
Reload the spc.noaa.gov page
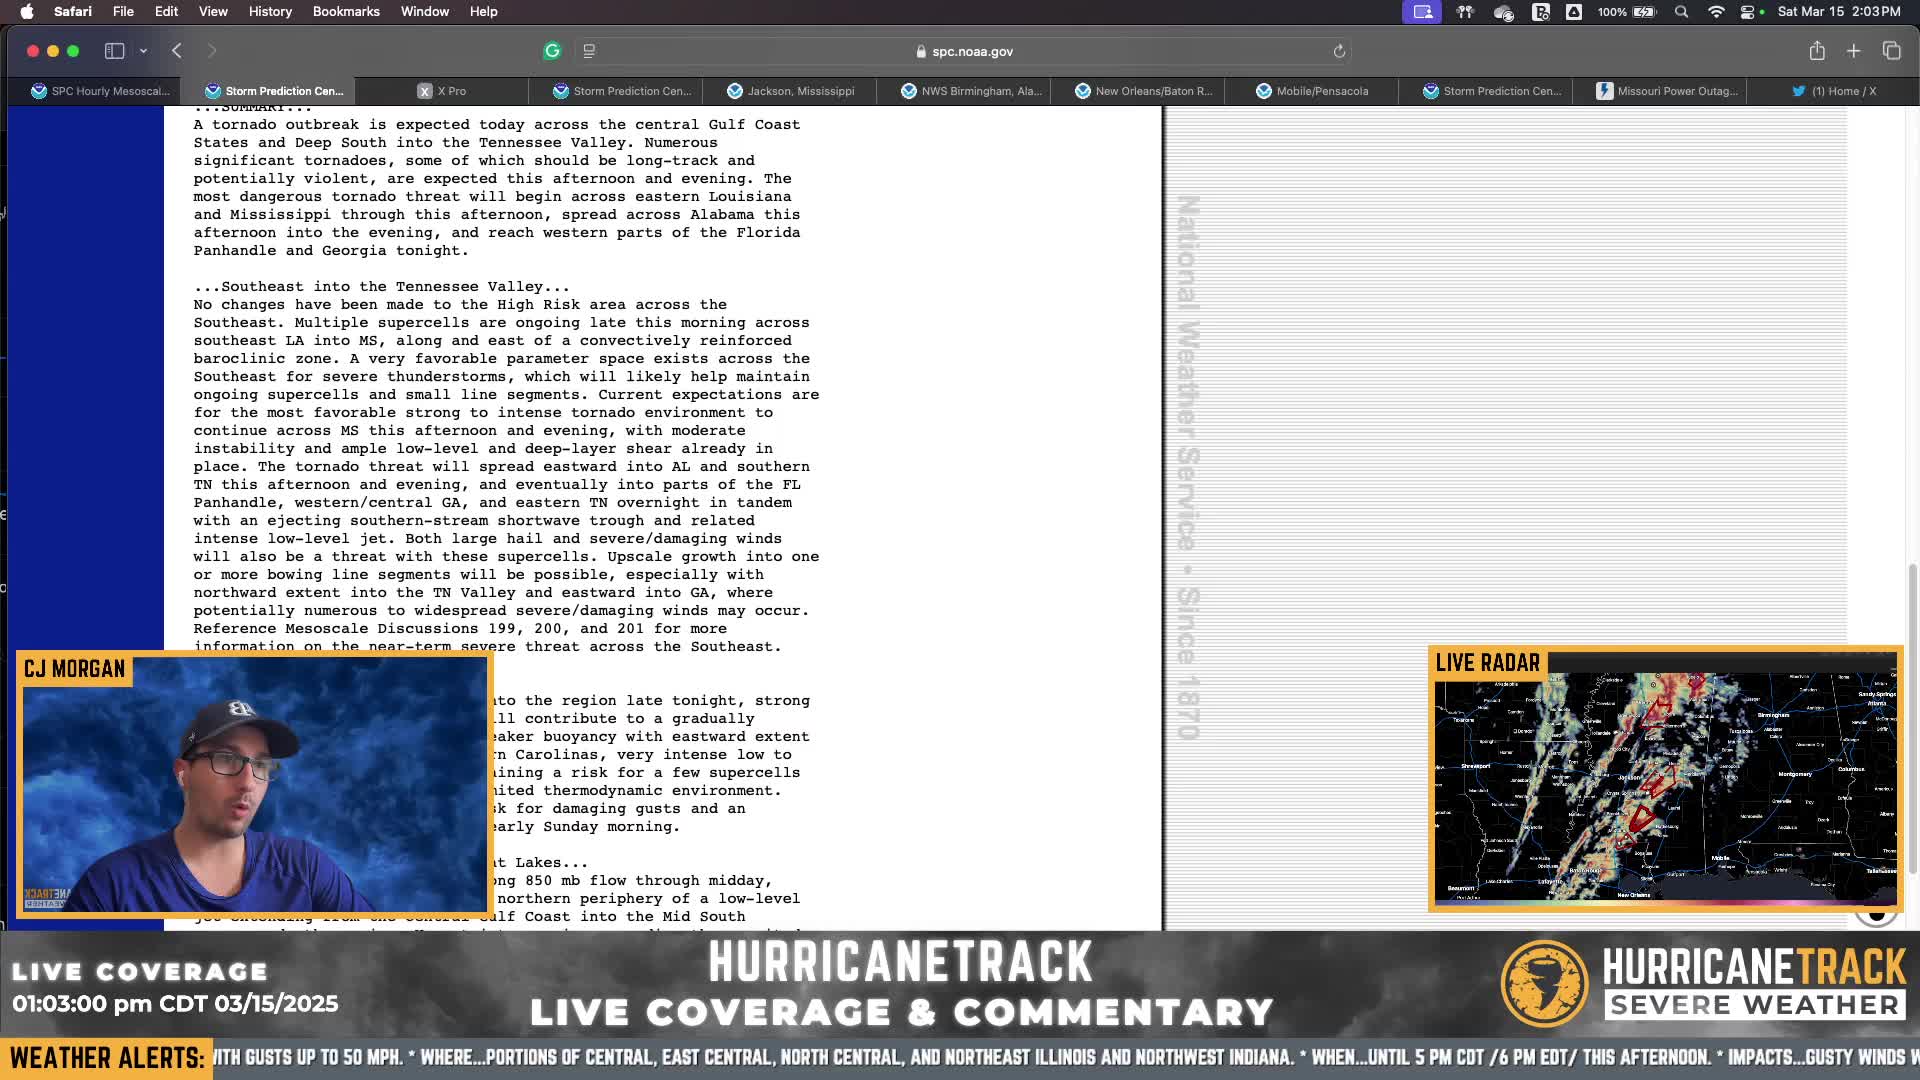point(1339,51)
